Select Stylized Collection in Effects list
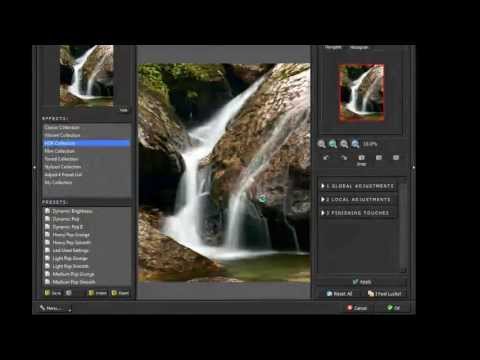 87,167
